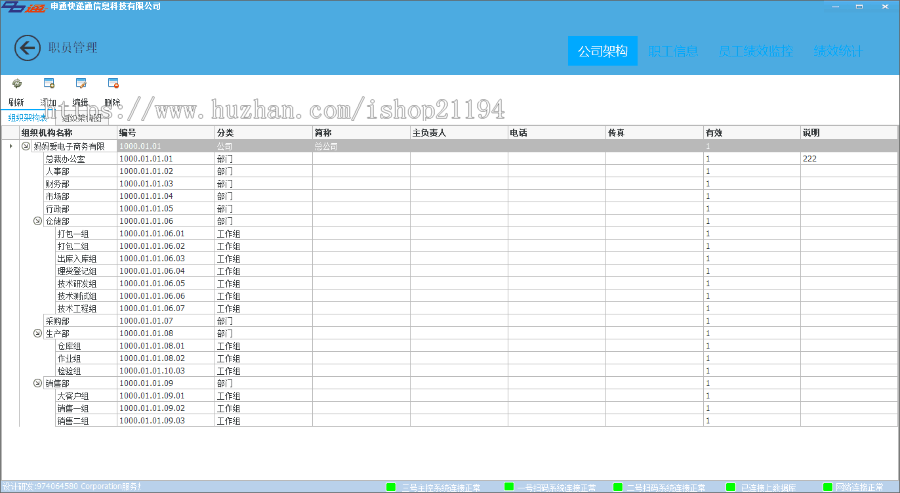Click the green 网络连接正常 indicator

click(827, 487)
